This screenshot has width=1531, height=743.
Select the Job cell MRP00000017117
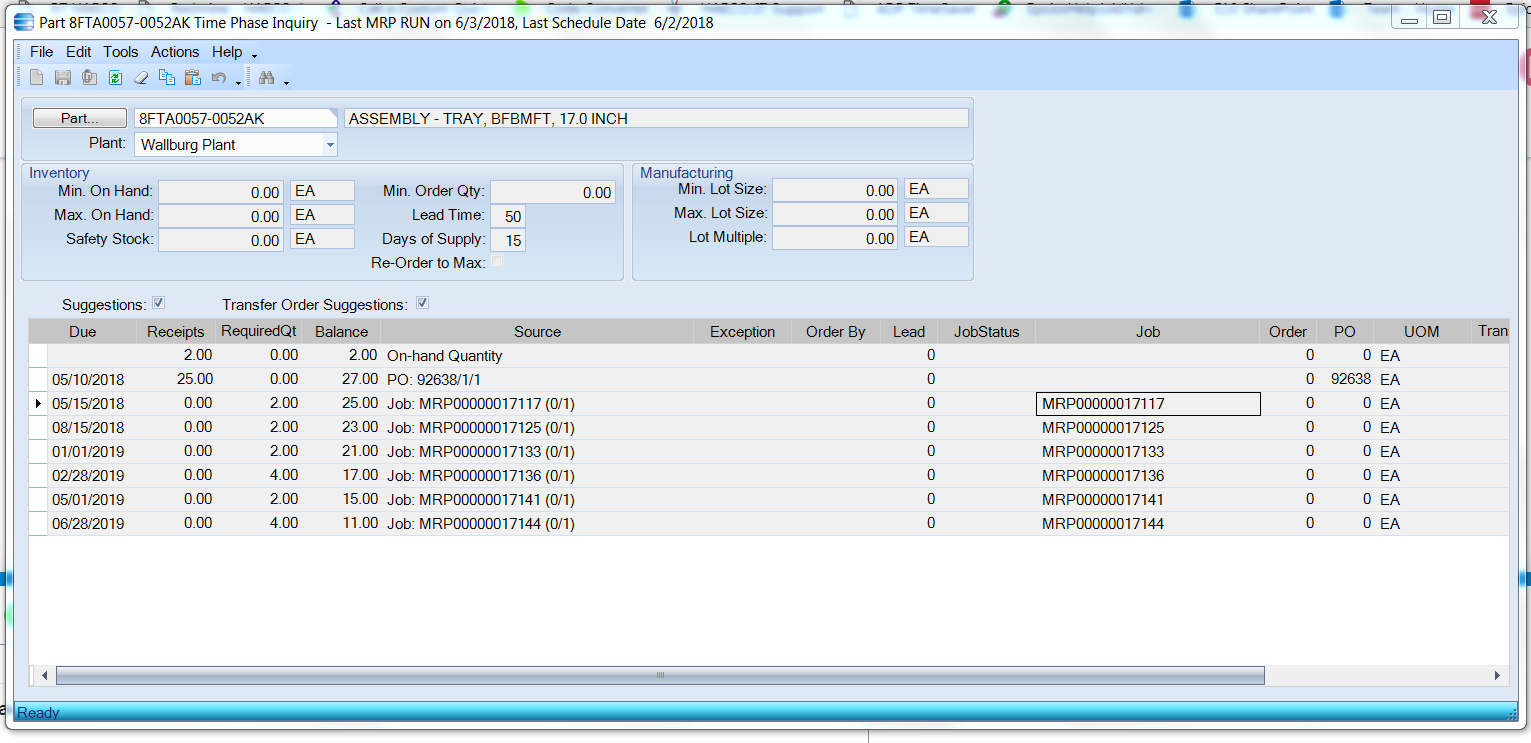(1148, 404)
